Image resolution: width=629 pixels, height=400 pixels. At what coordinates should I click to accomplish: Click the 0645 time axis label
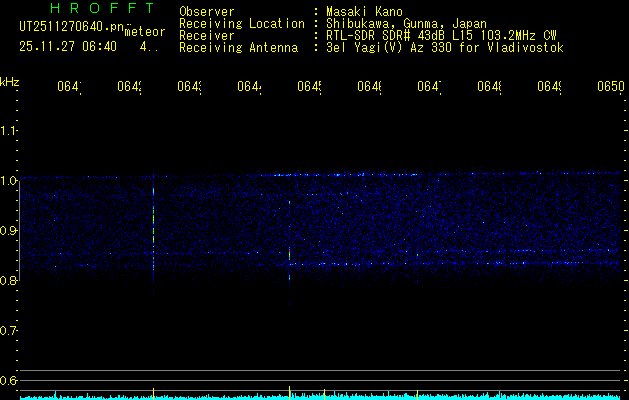pos(309,87)
